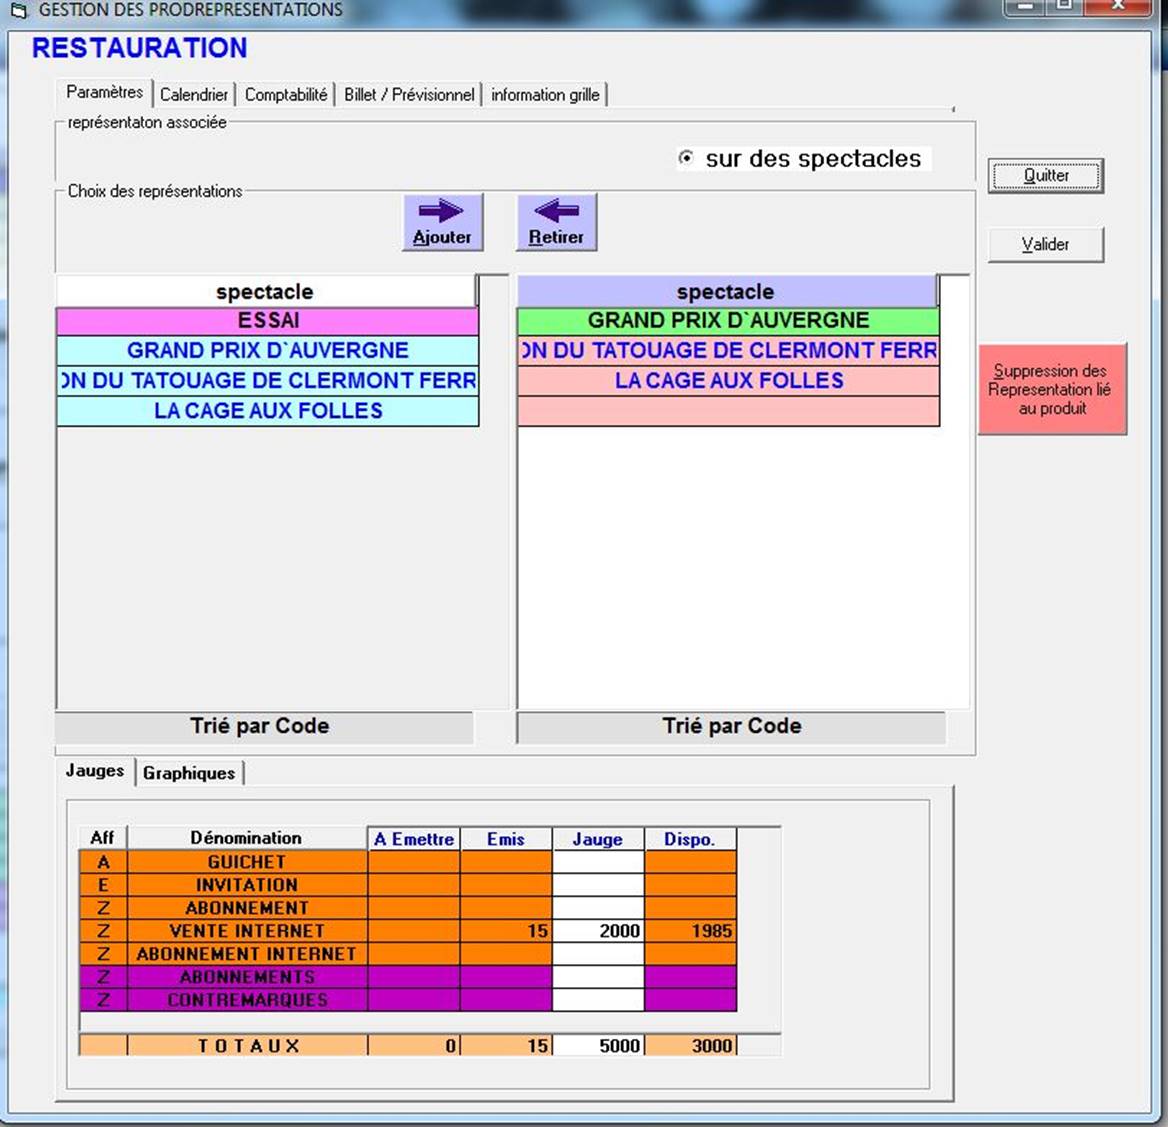Image resolution: width=1168 pixels, height=1127 pixels.
Task: Select the ABONNEMENTS purple row
Action: click(407, 977)
